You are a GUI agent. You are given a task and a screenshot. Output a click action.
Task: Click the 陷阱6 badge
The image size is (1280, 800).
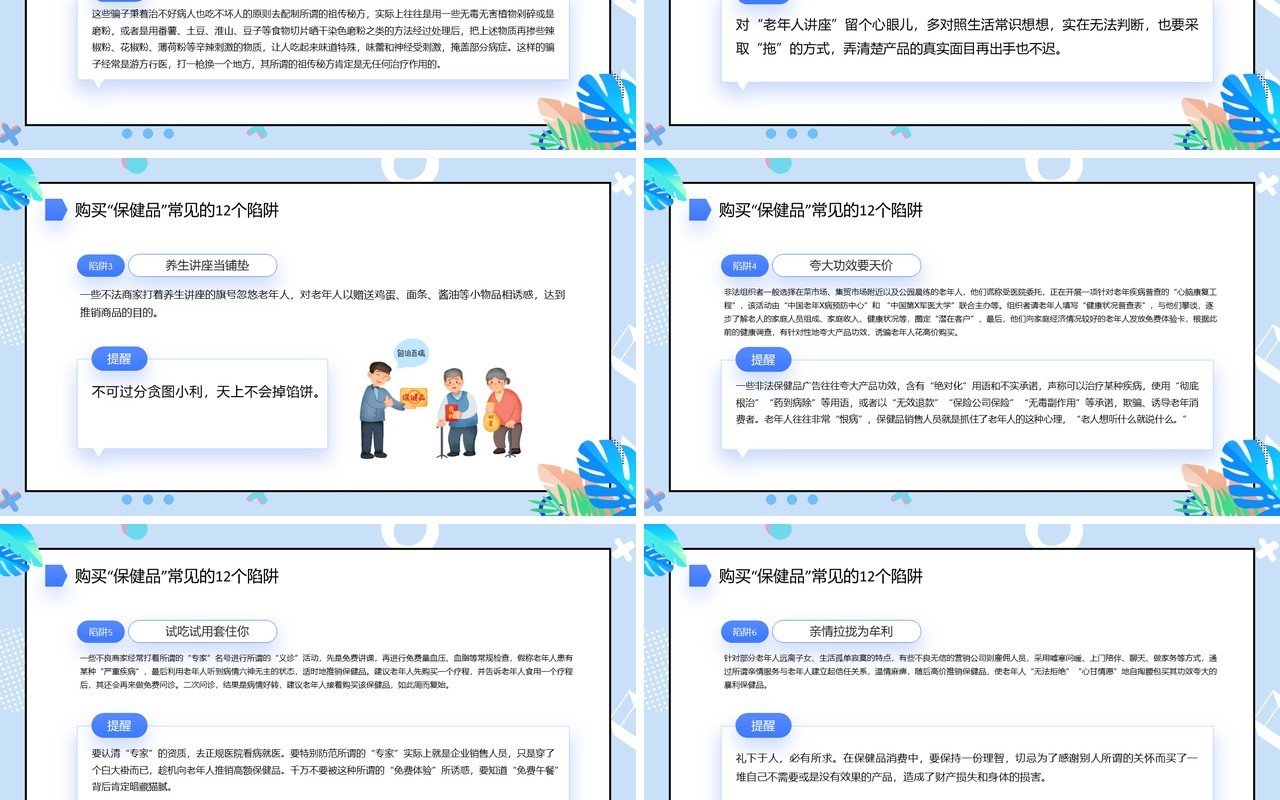(x=745, y=632)
